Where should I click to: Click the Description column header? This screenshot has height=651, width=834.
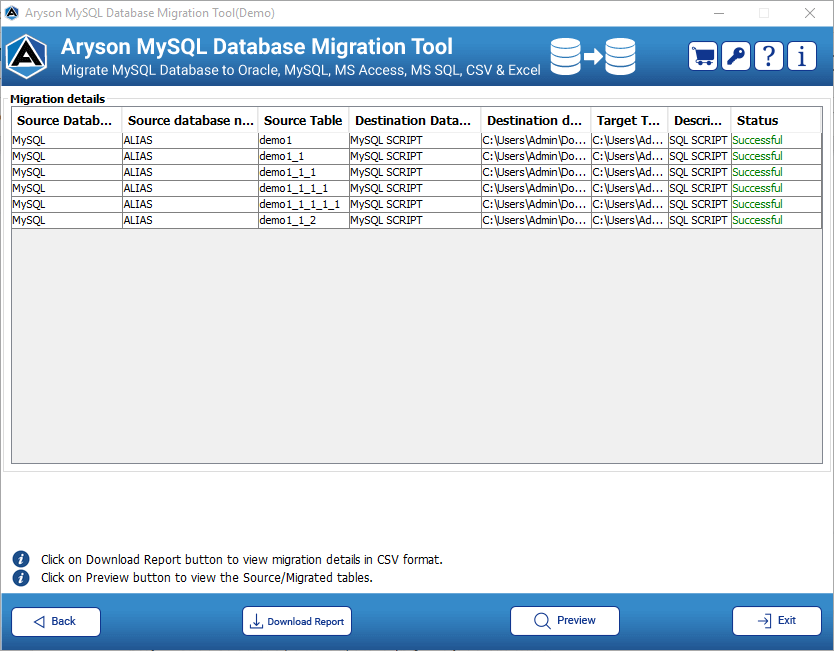pyautogui.click(x=699, y=120)
